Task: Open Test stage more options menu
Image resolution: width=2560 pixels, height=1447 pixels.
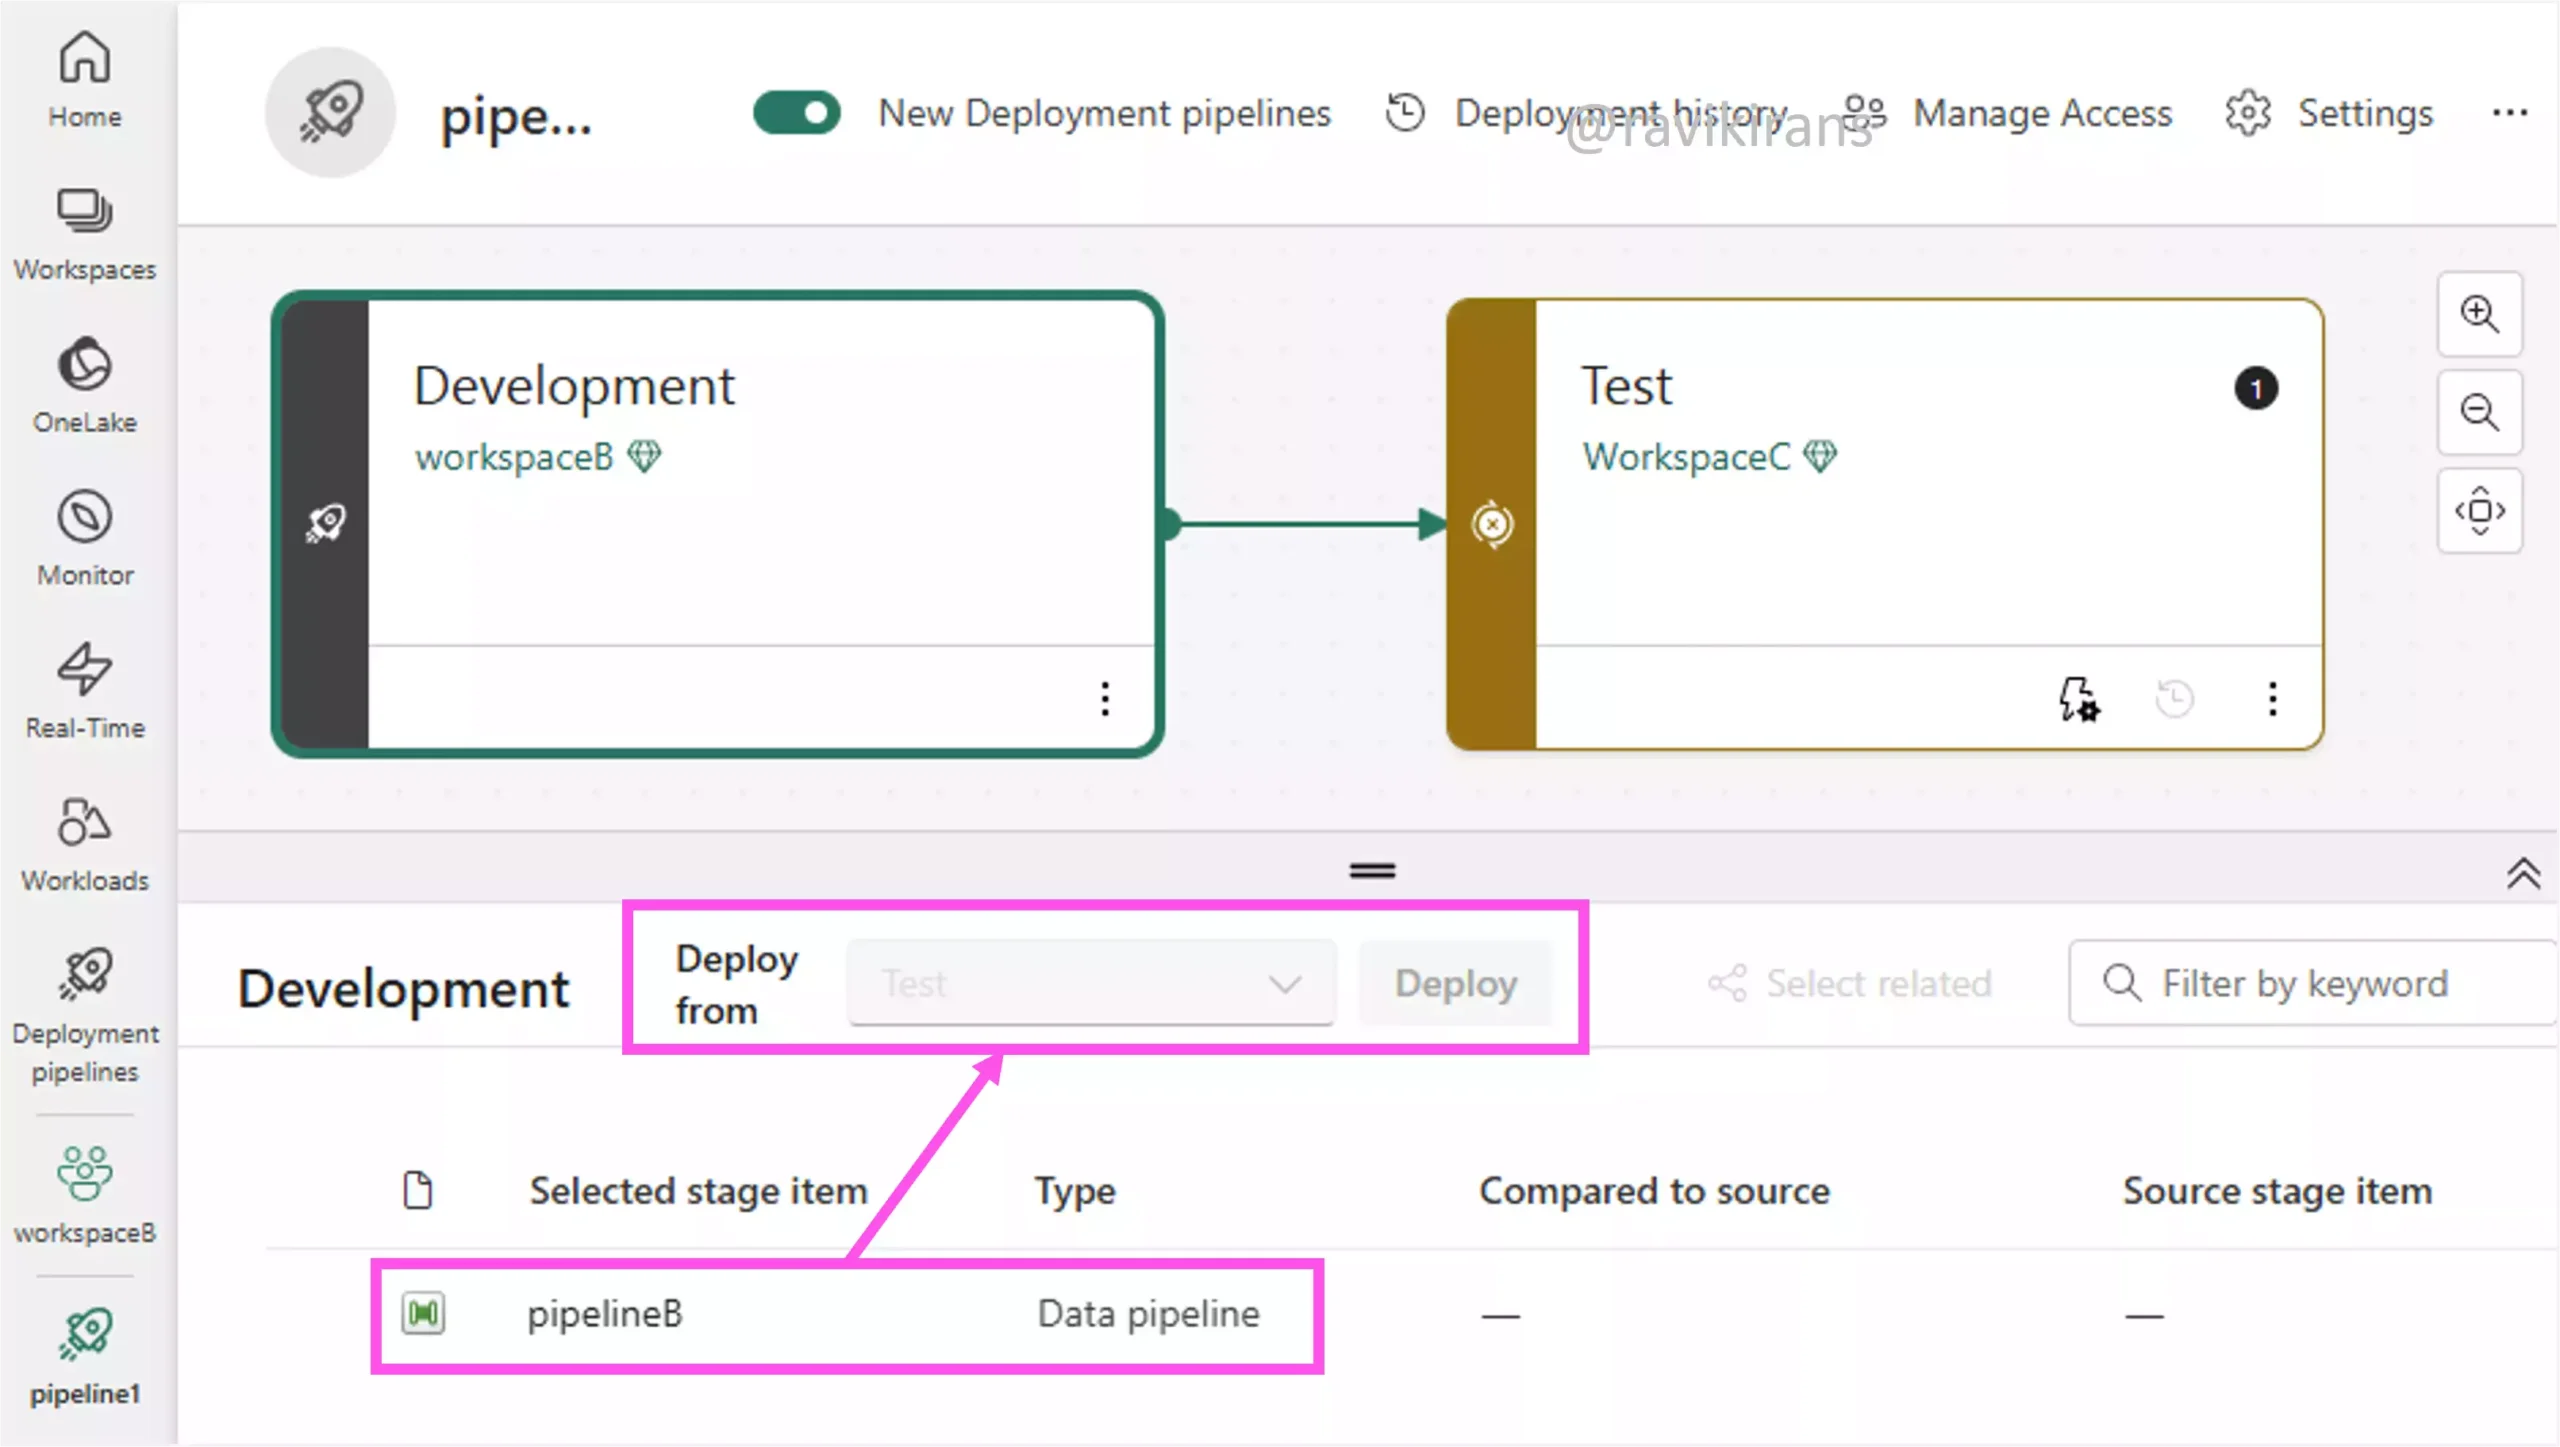Action: (2272, 698)
